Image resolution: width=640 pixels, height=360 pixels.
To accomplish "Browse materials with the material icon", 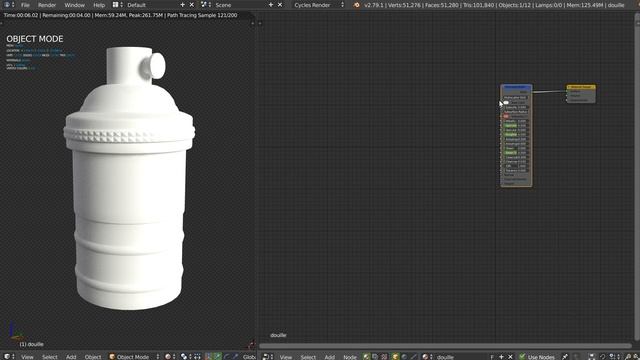I will [427, 357].
